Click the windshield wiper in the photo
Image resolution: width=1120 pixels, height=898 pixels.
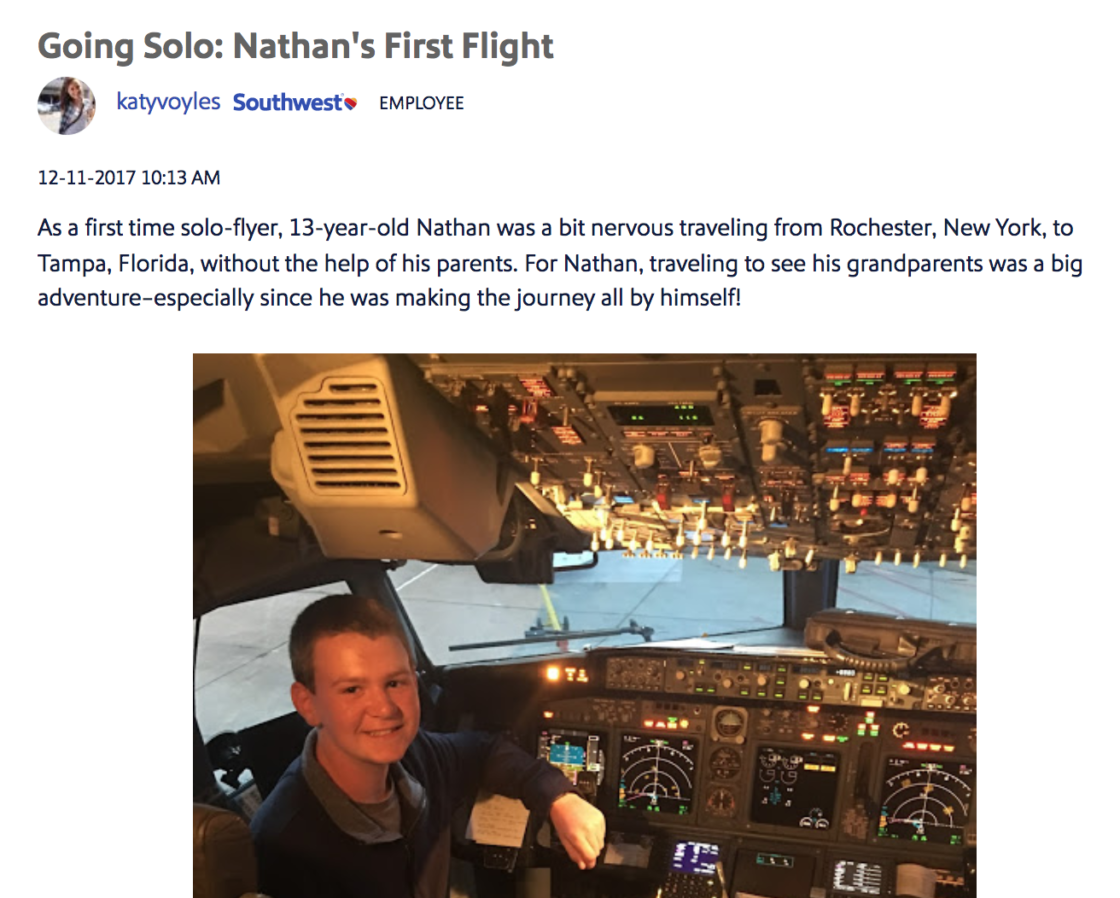coord(550,634)
